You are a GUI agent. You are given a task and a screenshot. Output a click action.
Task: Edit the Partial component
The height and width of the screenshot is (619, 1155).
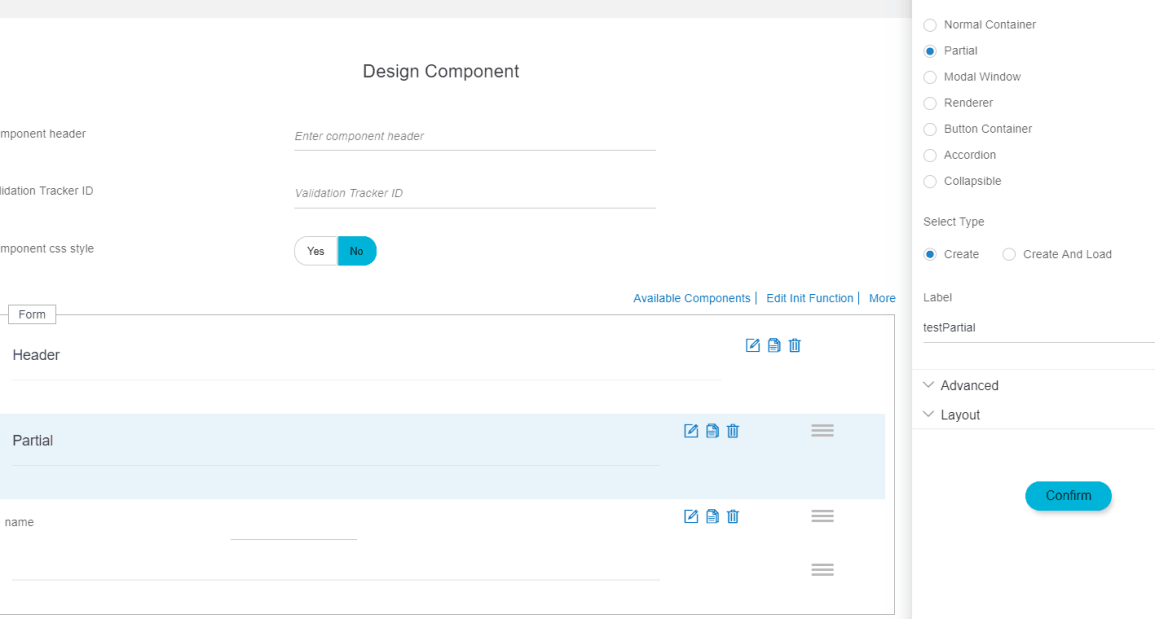coord(690,430)
